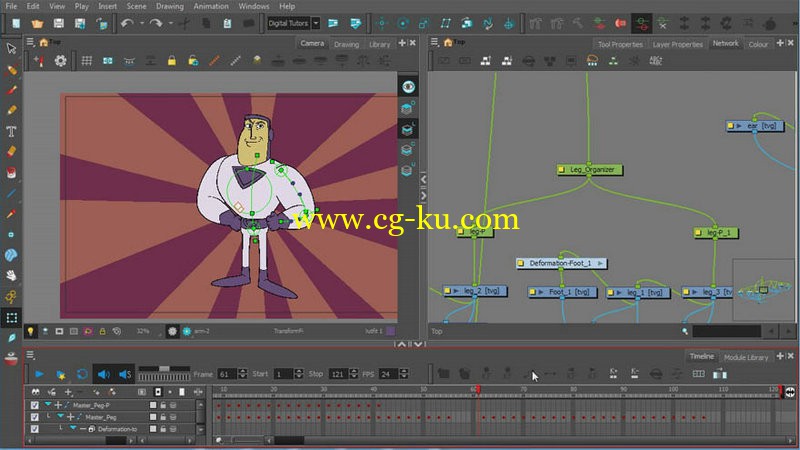
Task: Click the Open folder icon
Action: tap(37, 23)
